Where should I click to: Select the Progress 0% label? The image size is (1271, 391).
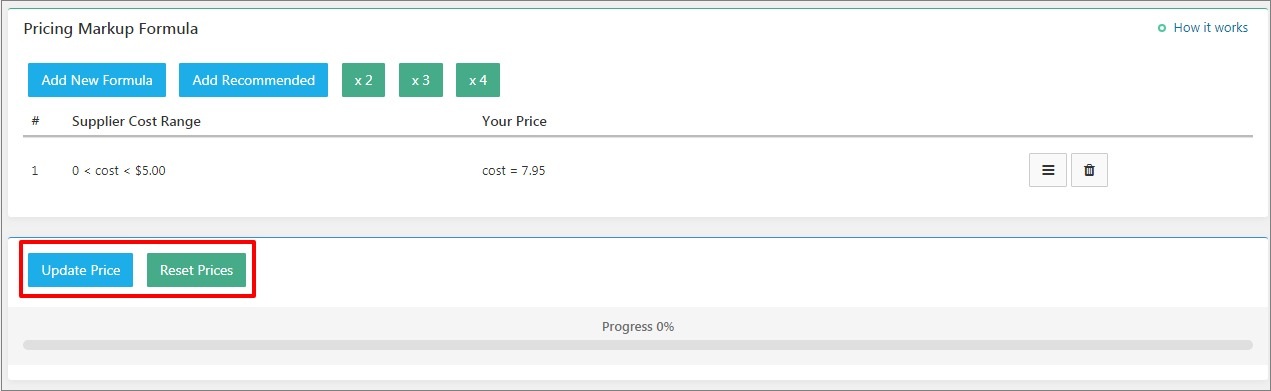tap(637, 326)
